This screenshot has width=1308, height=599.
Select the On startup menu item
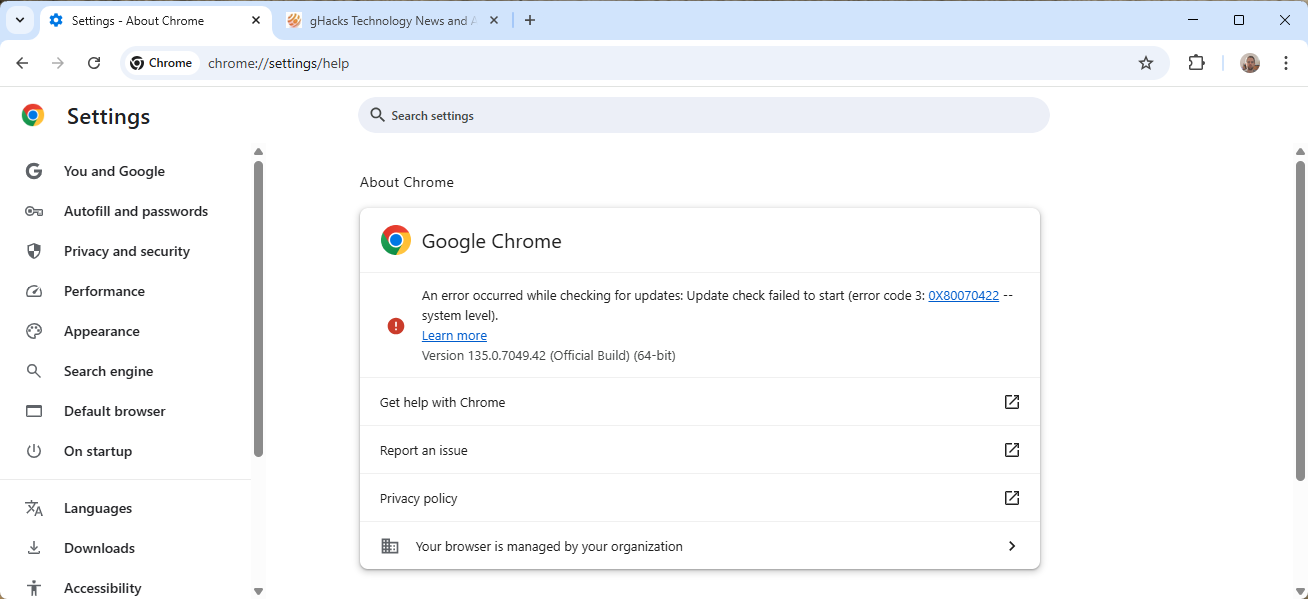pos(97,451)
